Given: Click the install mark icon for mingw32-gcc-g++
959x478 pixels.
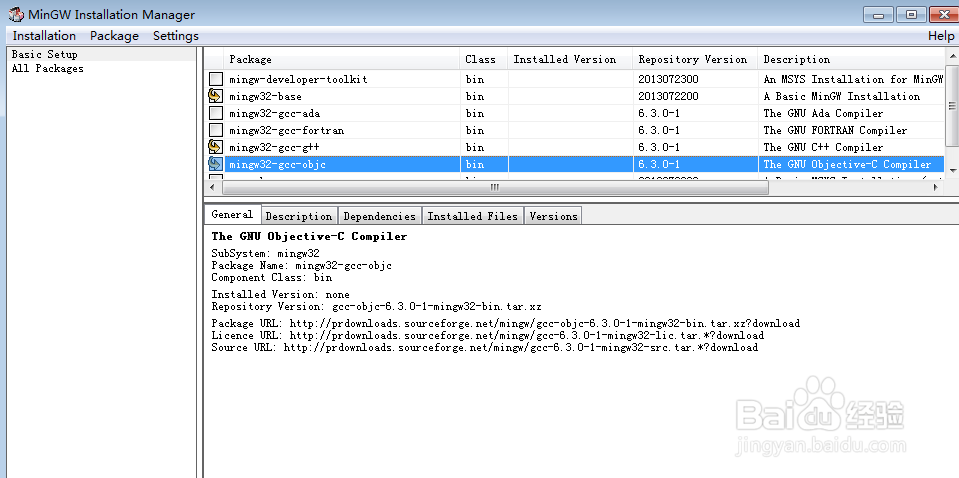Looking at the screenshot, I should pos(215,147).
